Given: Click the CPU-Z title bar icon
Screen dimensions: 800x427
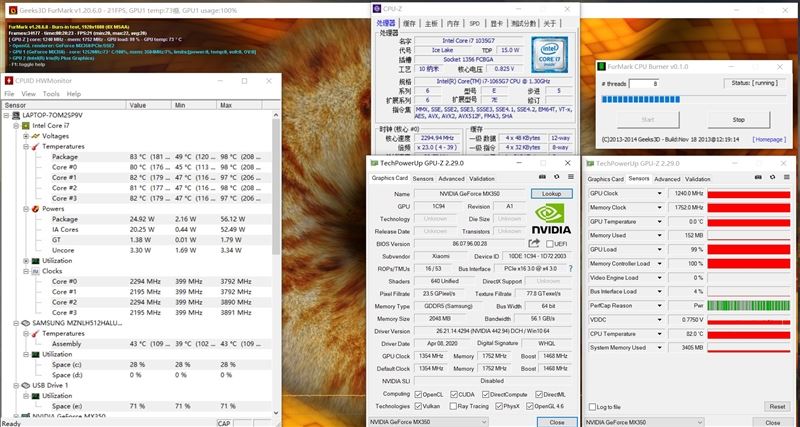Looking at the screenshot, I should tap(377, 9).
